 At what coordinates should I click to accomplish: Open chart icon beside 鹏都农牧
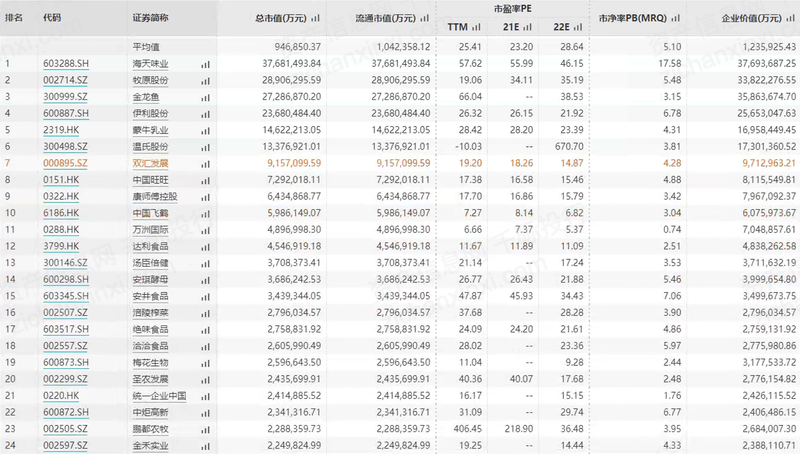point(205,430)
